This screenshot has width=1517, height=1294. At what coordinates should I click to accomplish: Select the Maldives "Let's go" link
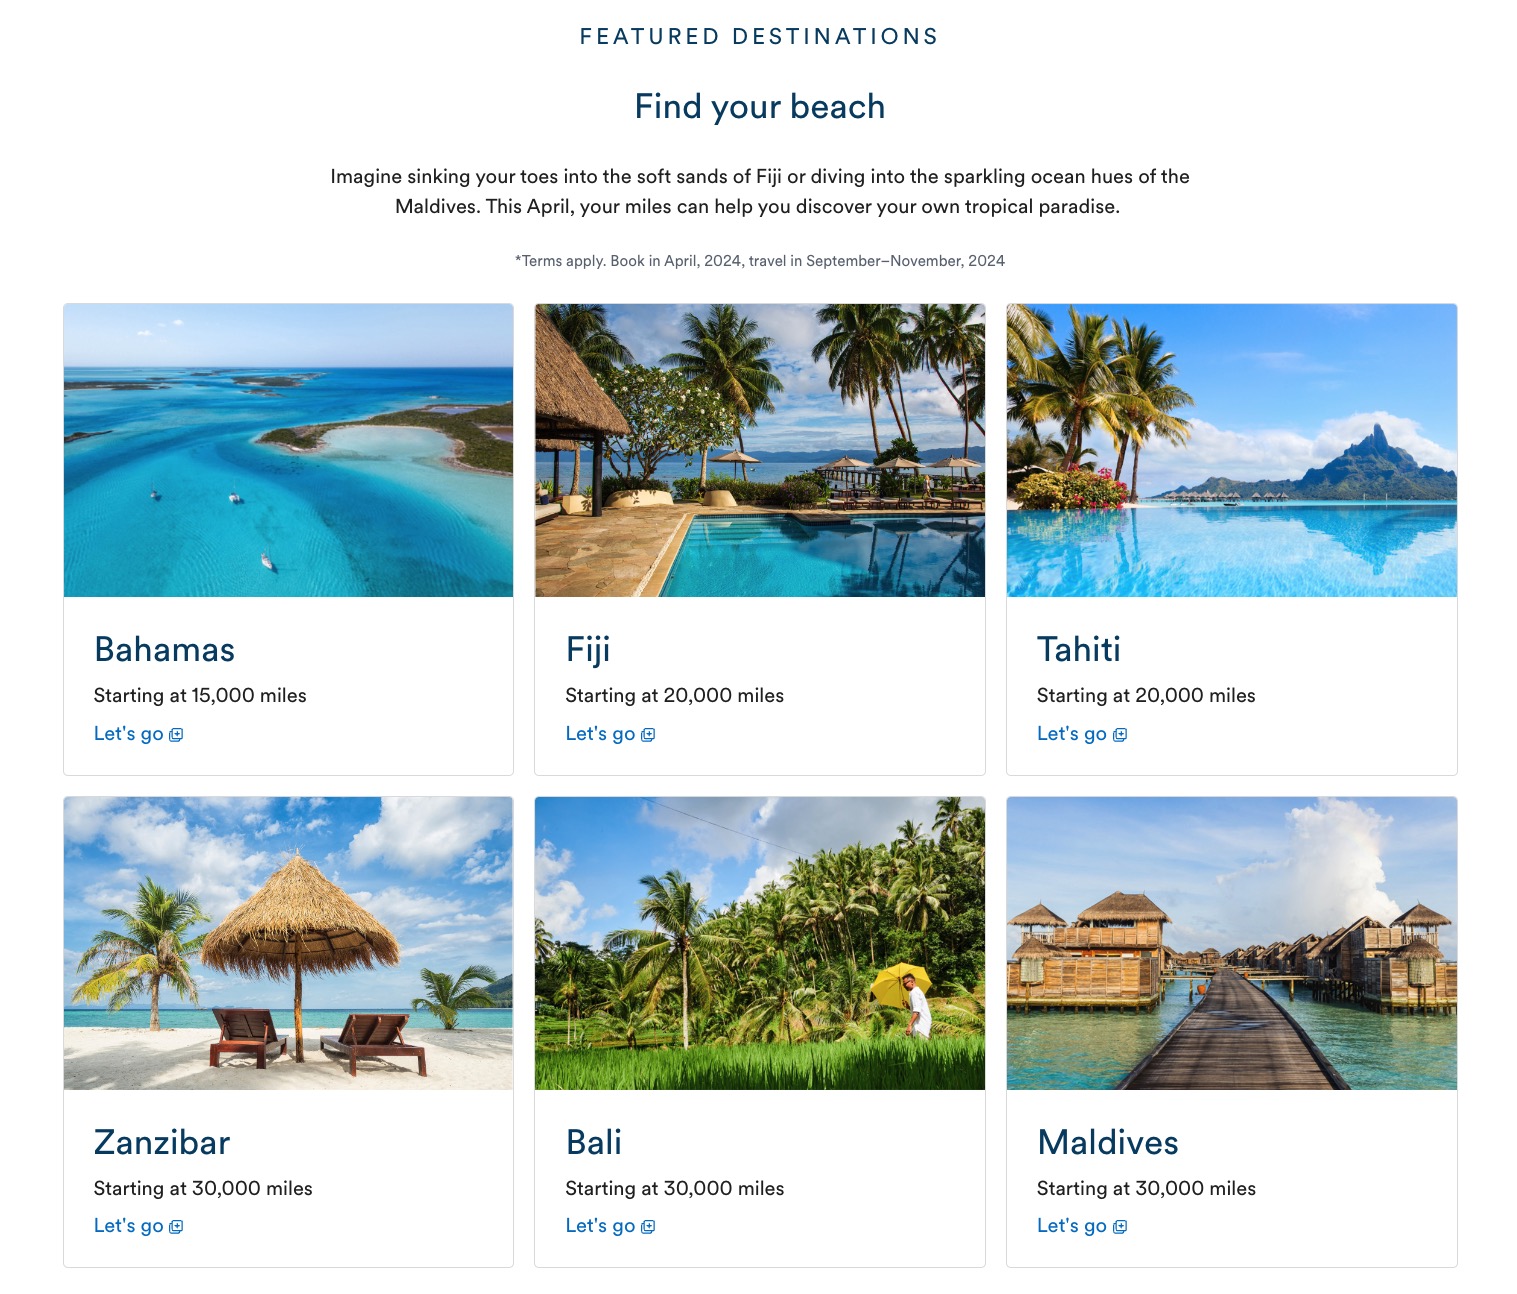pyautogui.click(x=1072, y=1226)
